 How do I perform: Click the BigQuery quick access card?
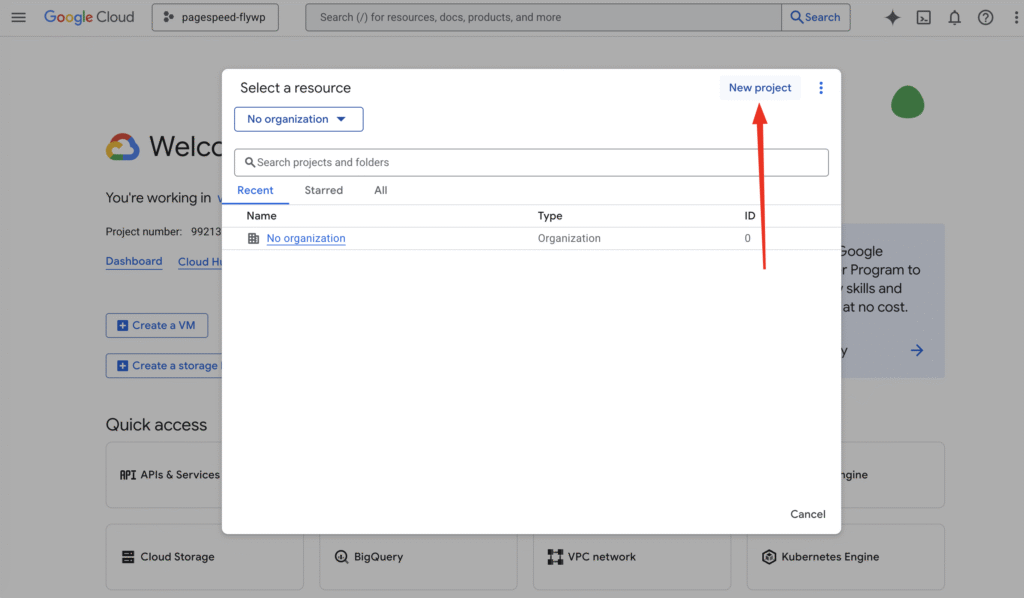point(418,557)
